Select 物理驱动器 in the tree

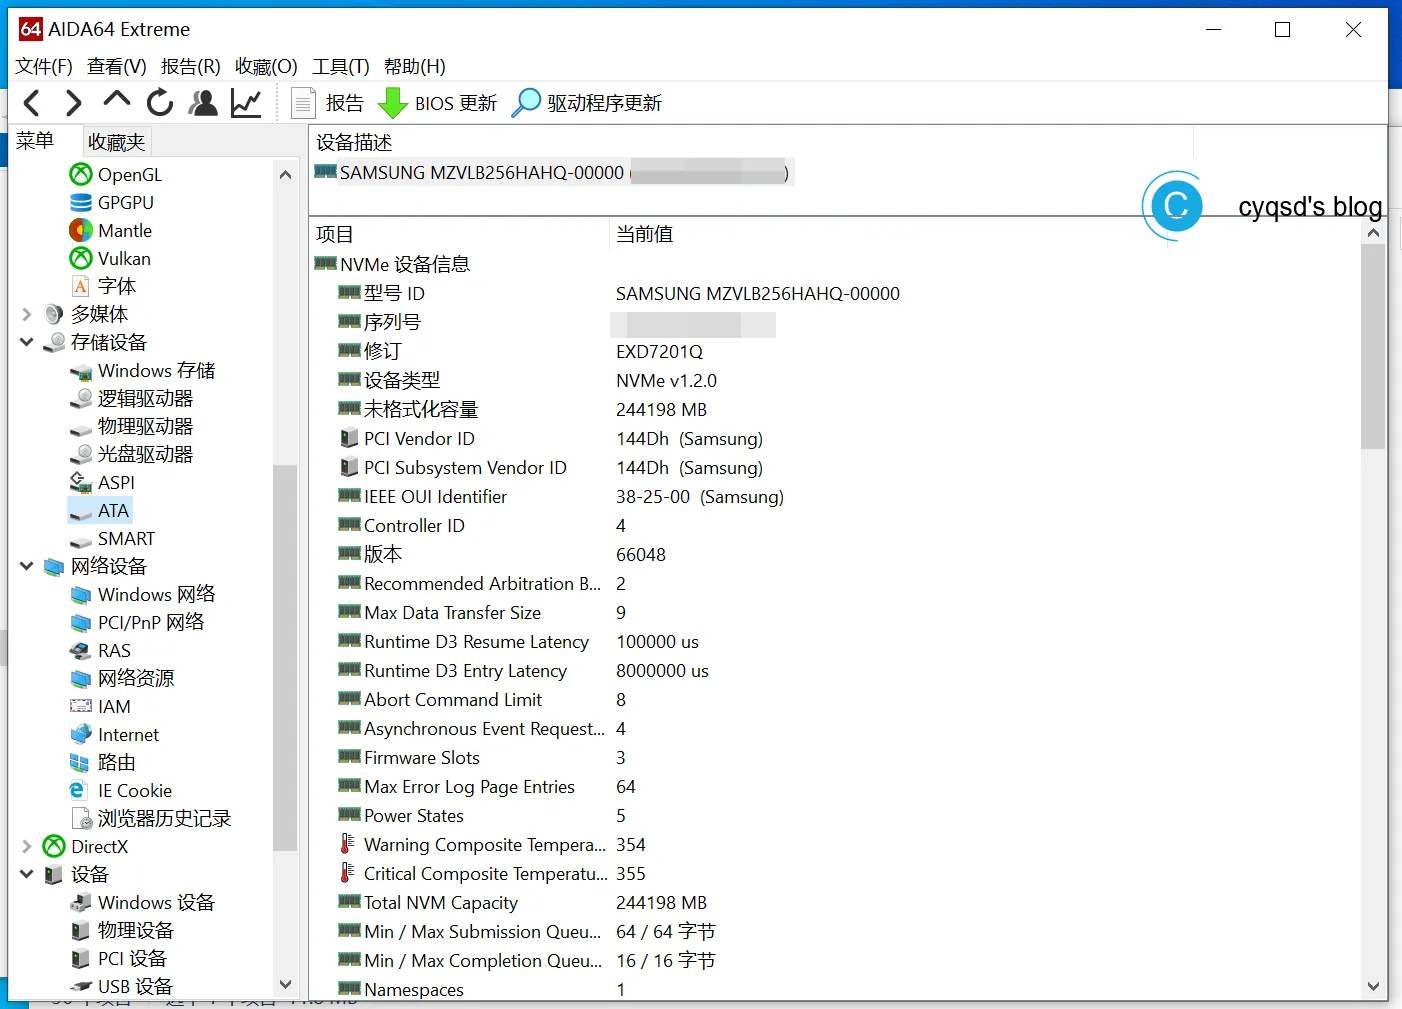coord(131,426)
